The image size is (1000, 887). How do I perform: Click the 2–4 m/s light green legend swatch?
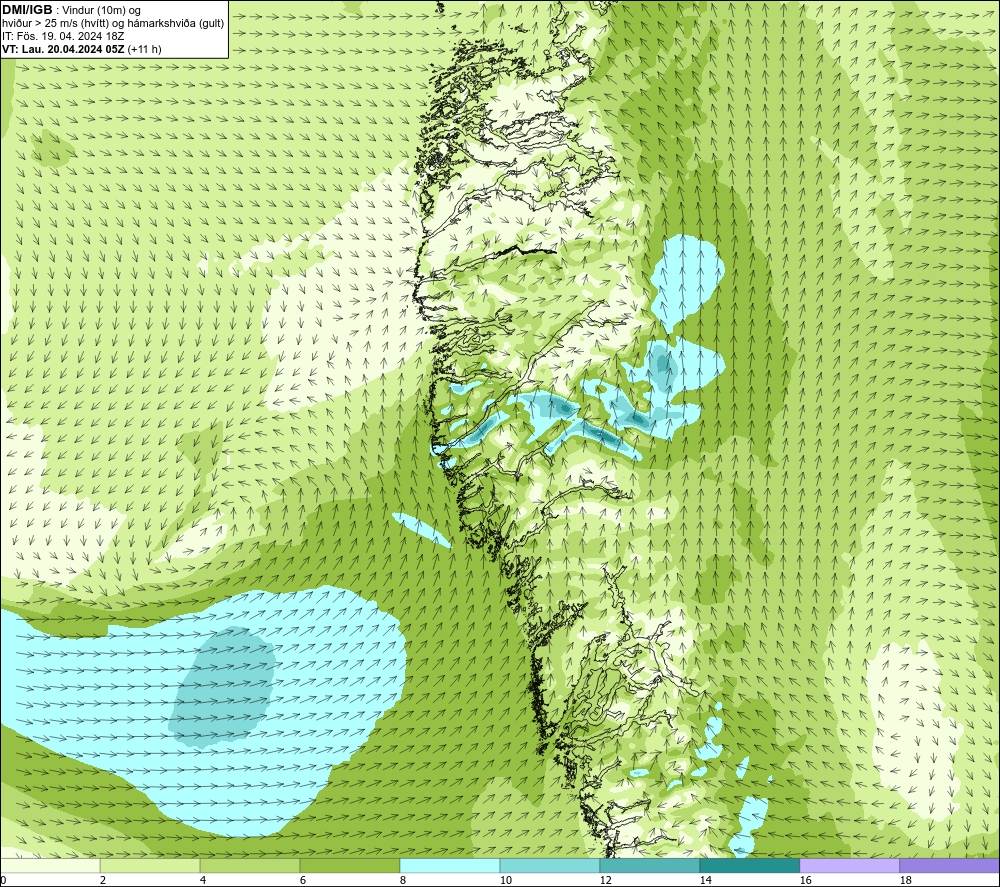(x=150, y=865)
